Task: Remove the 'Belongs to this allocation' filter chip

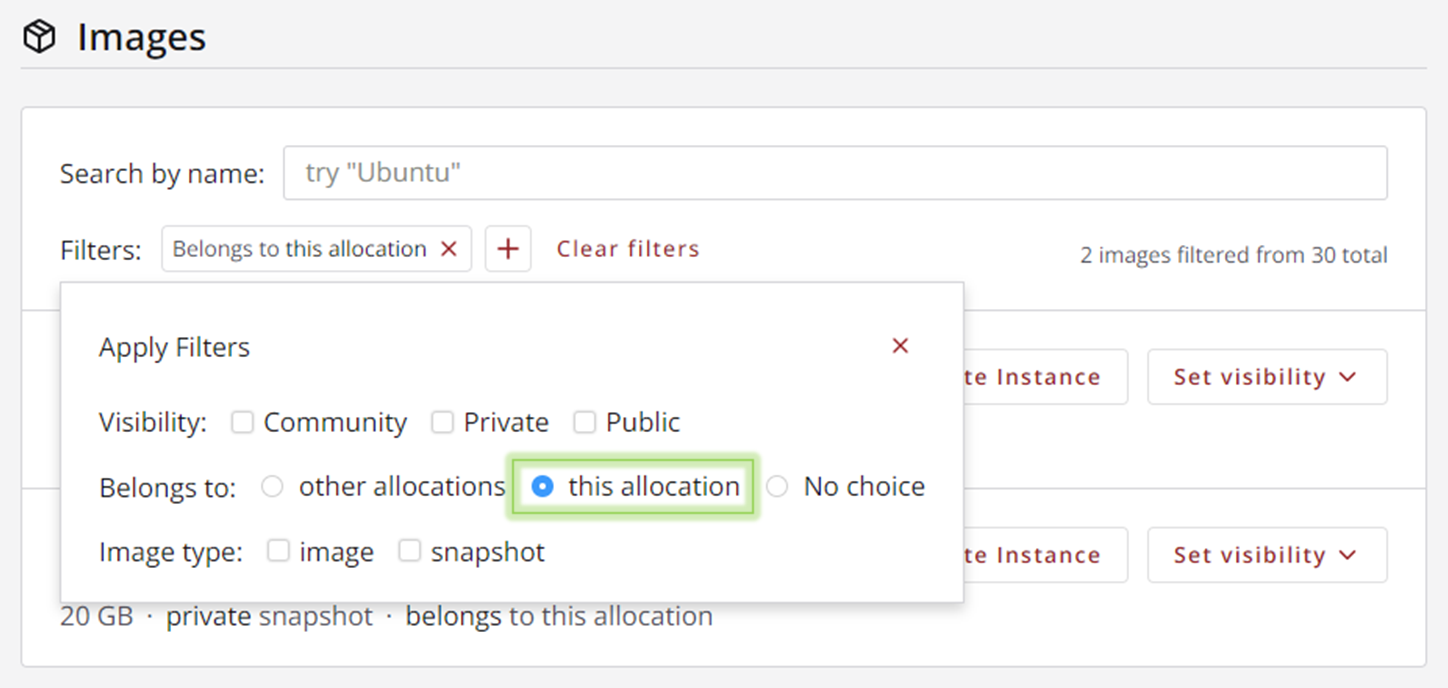Action: click(x=449, y=249)
